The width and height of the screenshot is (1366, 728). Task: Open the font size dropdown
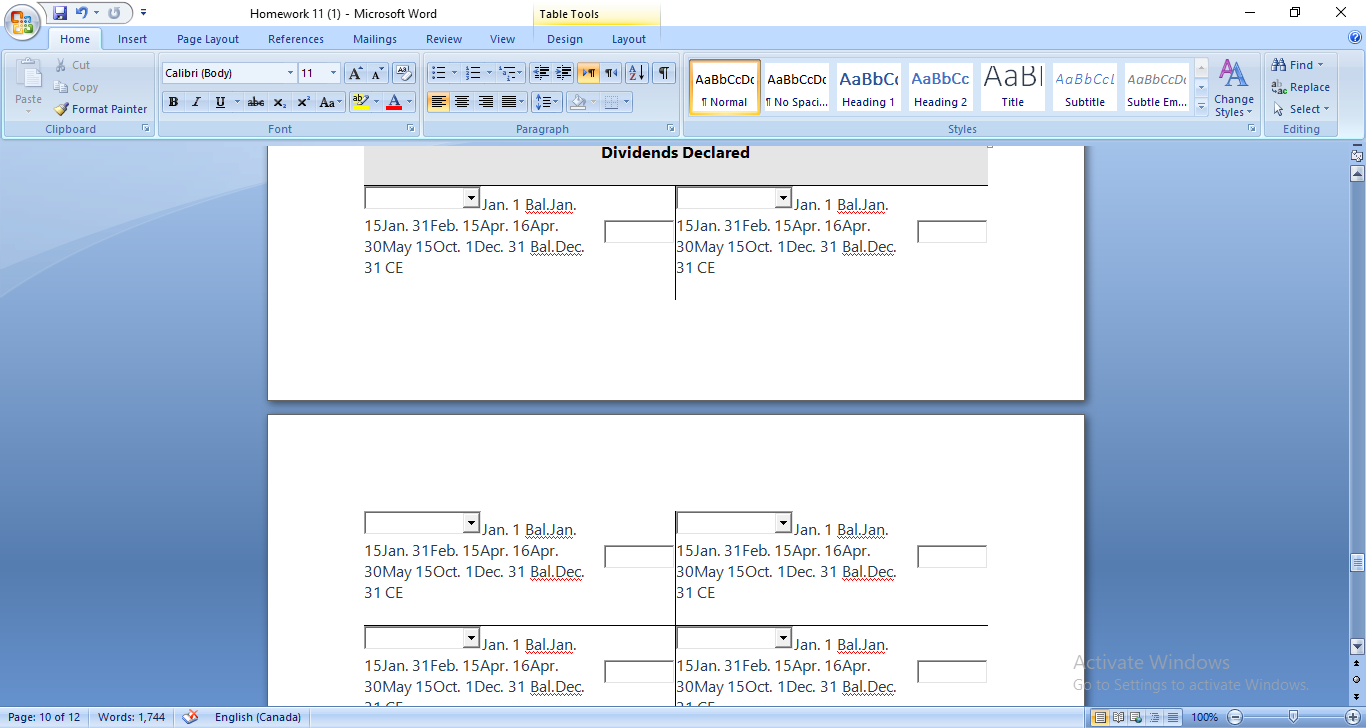click(334, 73)
